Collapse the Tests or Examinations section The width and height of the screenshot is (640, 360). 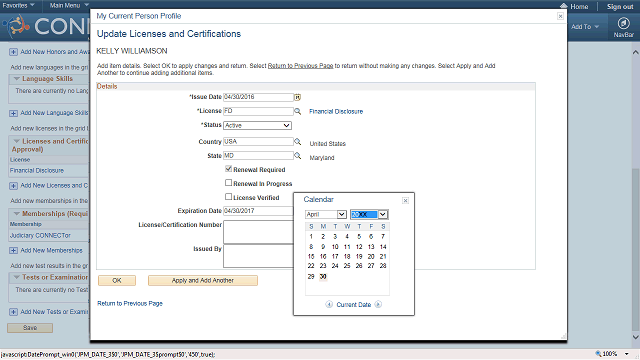pos(17,277)
